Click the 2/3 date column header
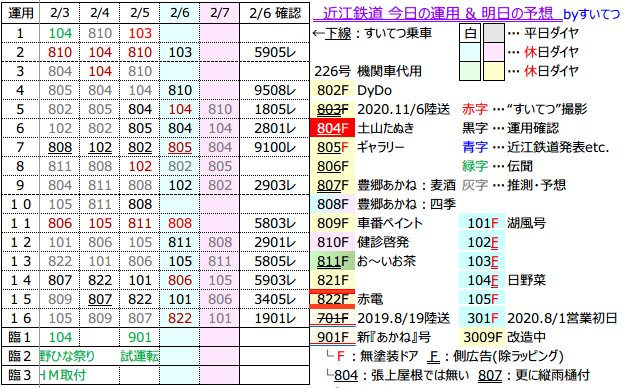 click(60, 13)
